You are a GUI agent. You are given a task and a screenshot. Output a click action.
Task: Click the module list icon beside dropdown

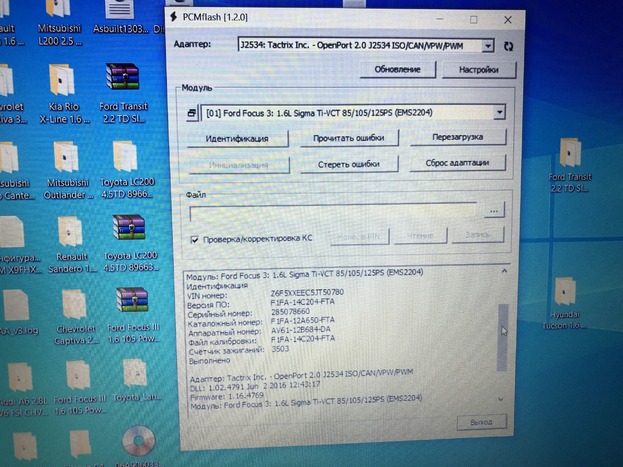pyautogui.click(x=192, y=113)
